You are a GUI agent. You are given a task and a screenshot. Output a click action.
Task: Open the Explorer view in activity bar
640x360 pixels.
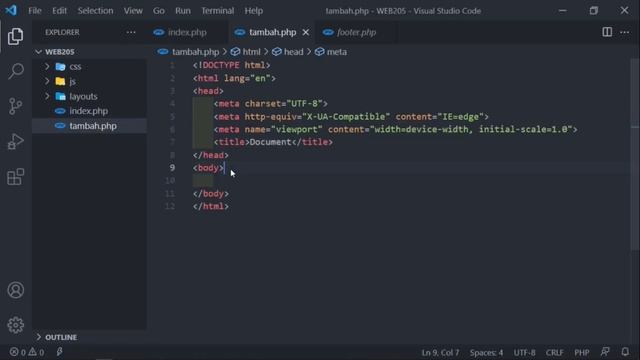16,37
